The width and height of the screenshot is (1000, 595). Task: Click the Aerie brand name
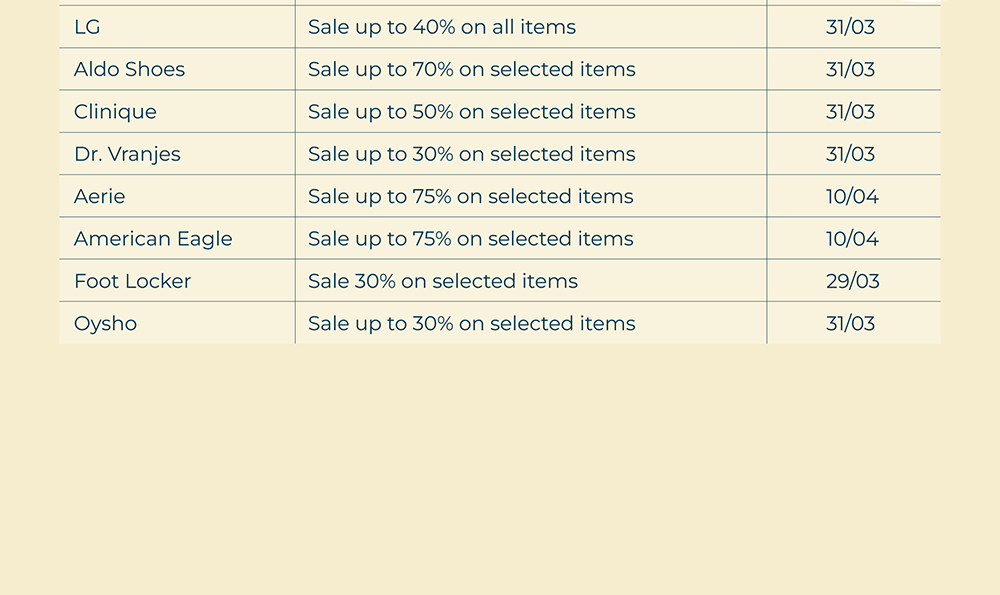tap(99, 196)
